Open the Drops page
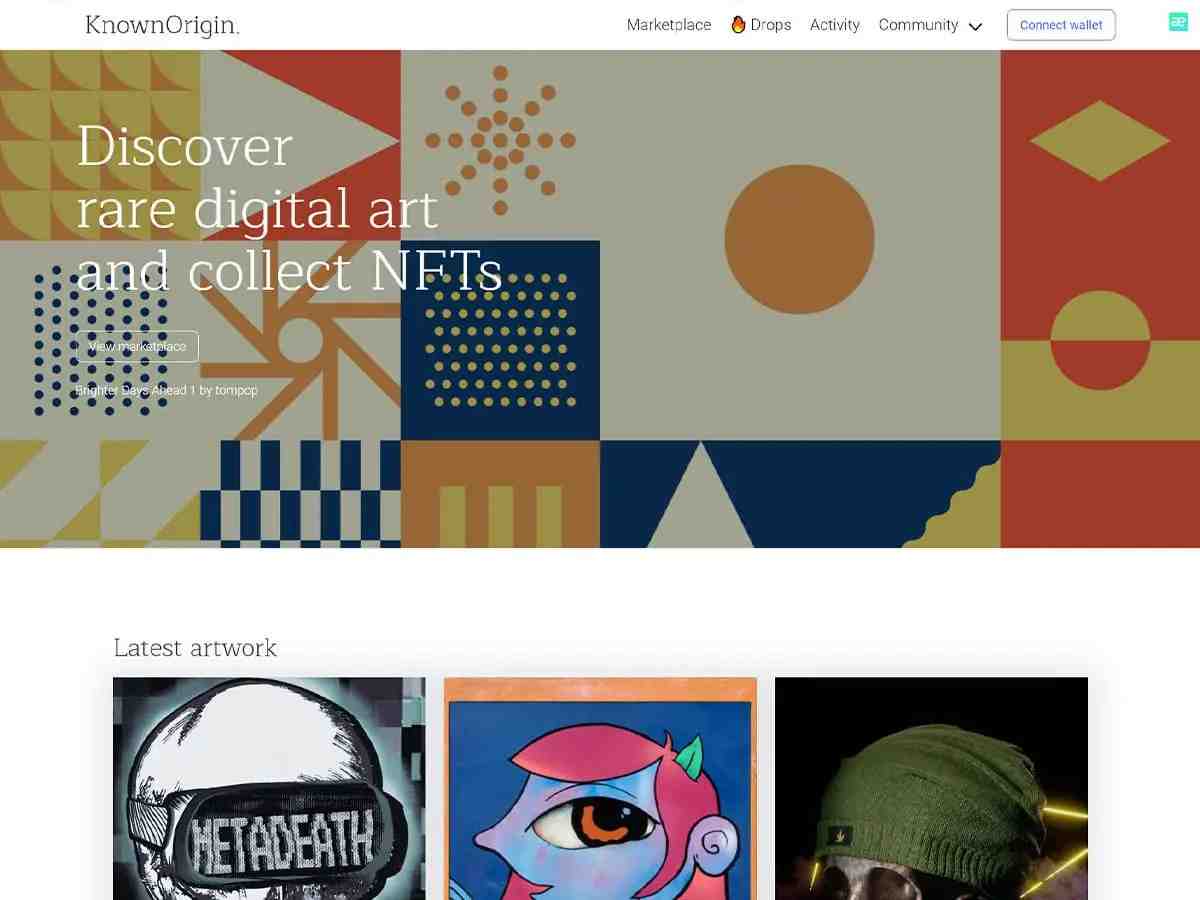The image size is (1200, 900). pos(770,25)
